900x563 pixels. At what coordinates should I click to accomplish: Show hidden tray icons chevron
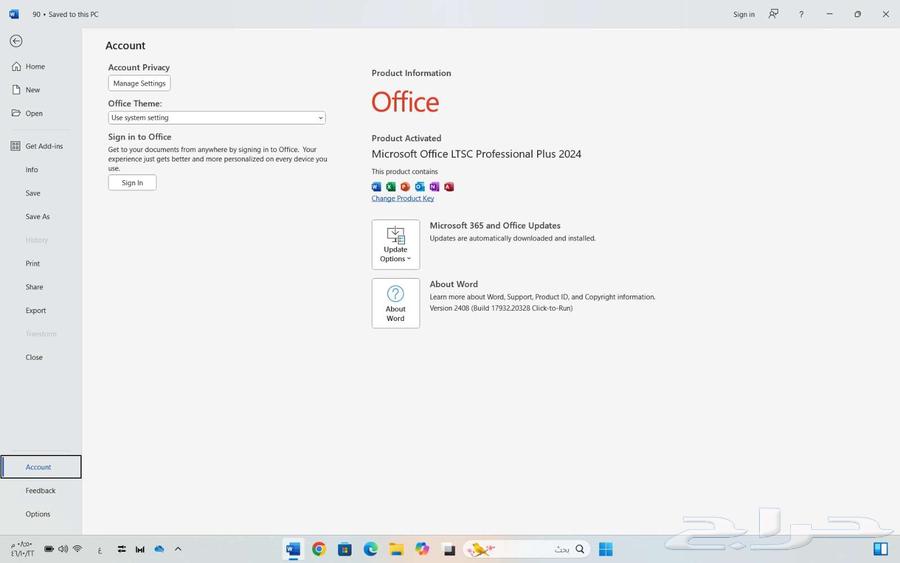click(x=178, y=549)
